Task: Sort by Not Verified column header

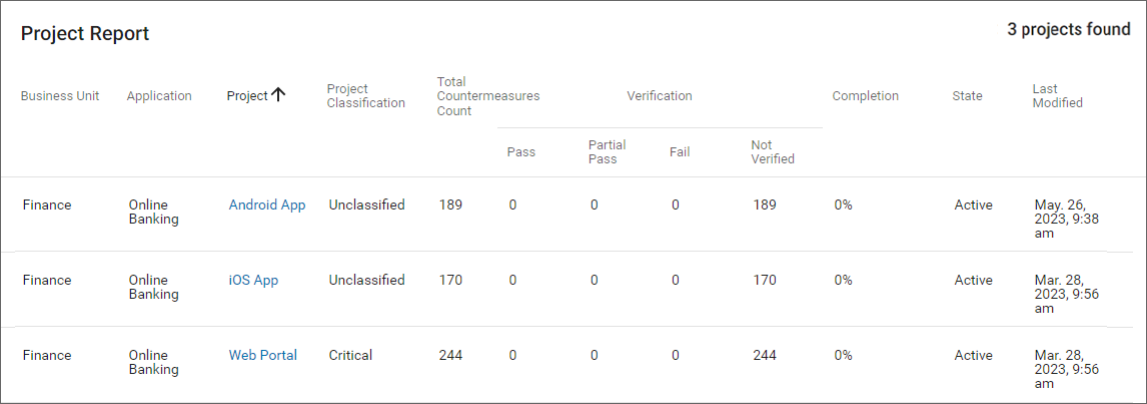Action: 772,152
